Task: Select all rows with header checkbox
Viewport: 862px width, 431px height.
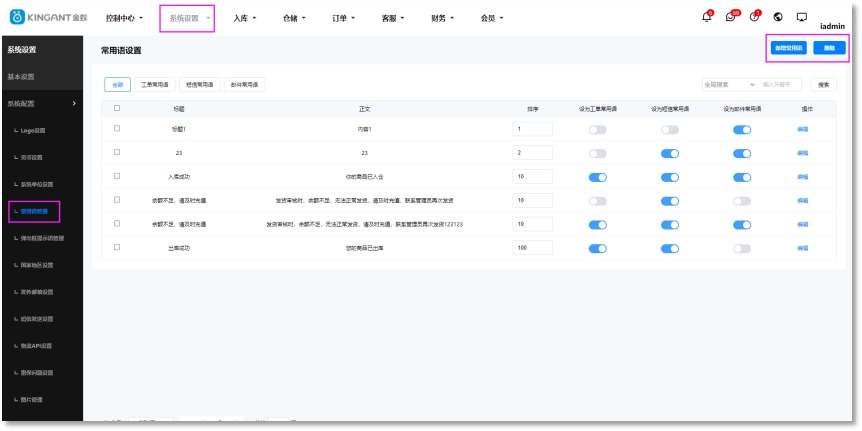Action: point(117,108)
